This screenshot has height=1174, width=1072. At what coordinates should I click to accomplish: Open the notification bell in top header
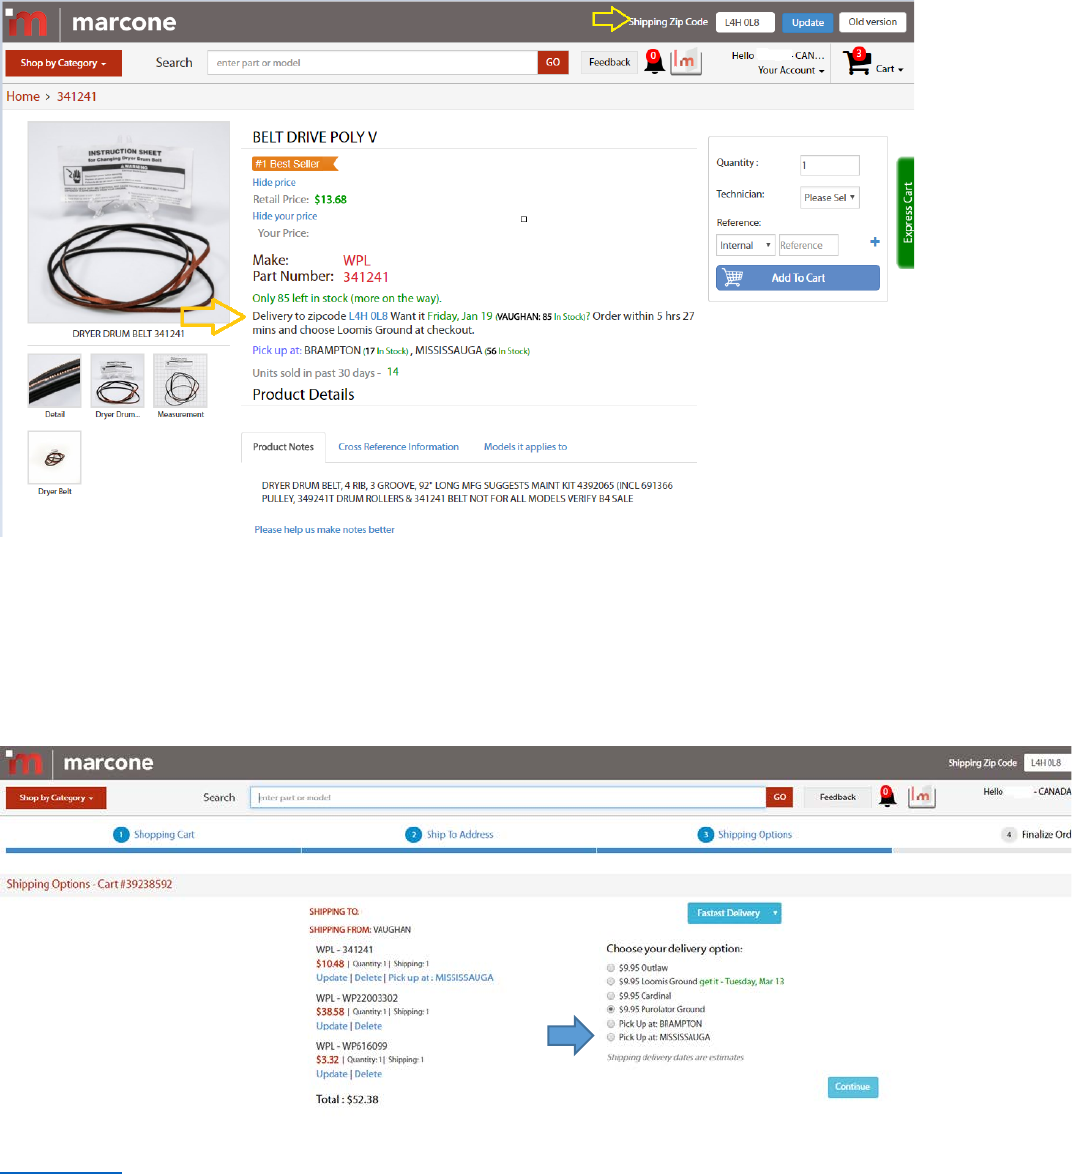coord(654,61)
